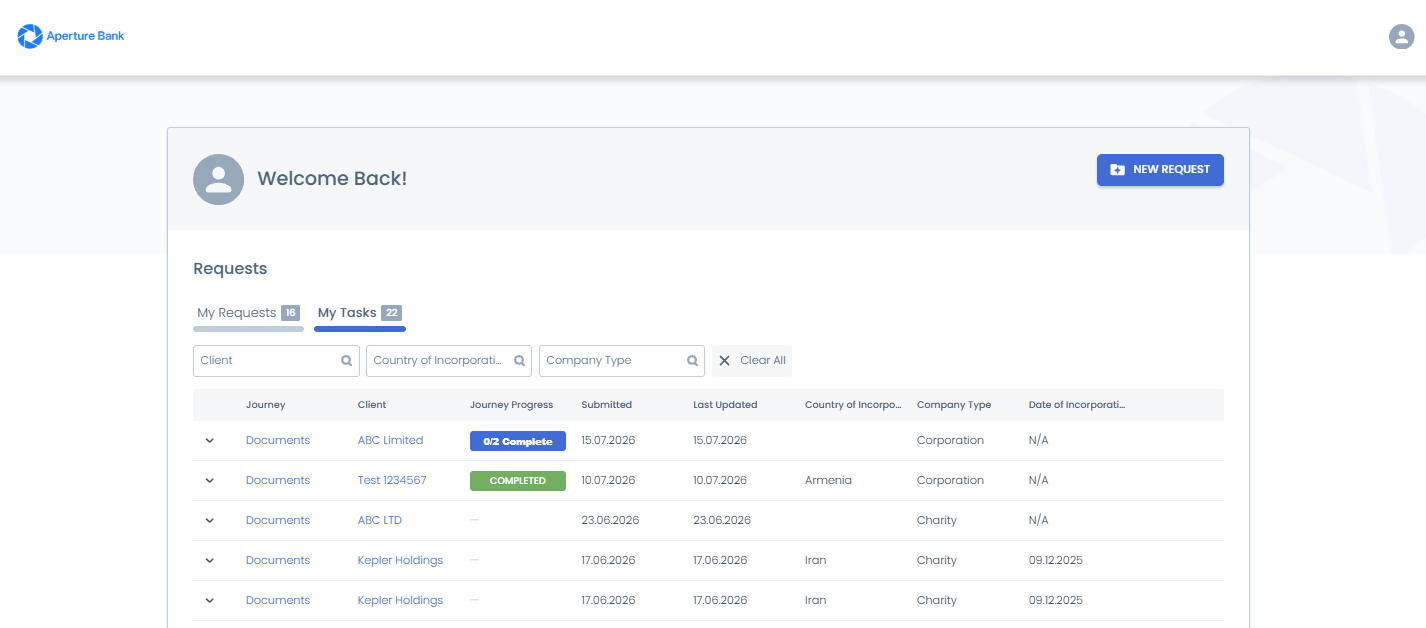The height and width of the screenshot is (628, 1426).
Task: Click the search icon in Company Type filter
Action: 692,361
